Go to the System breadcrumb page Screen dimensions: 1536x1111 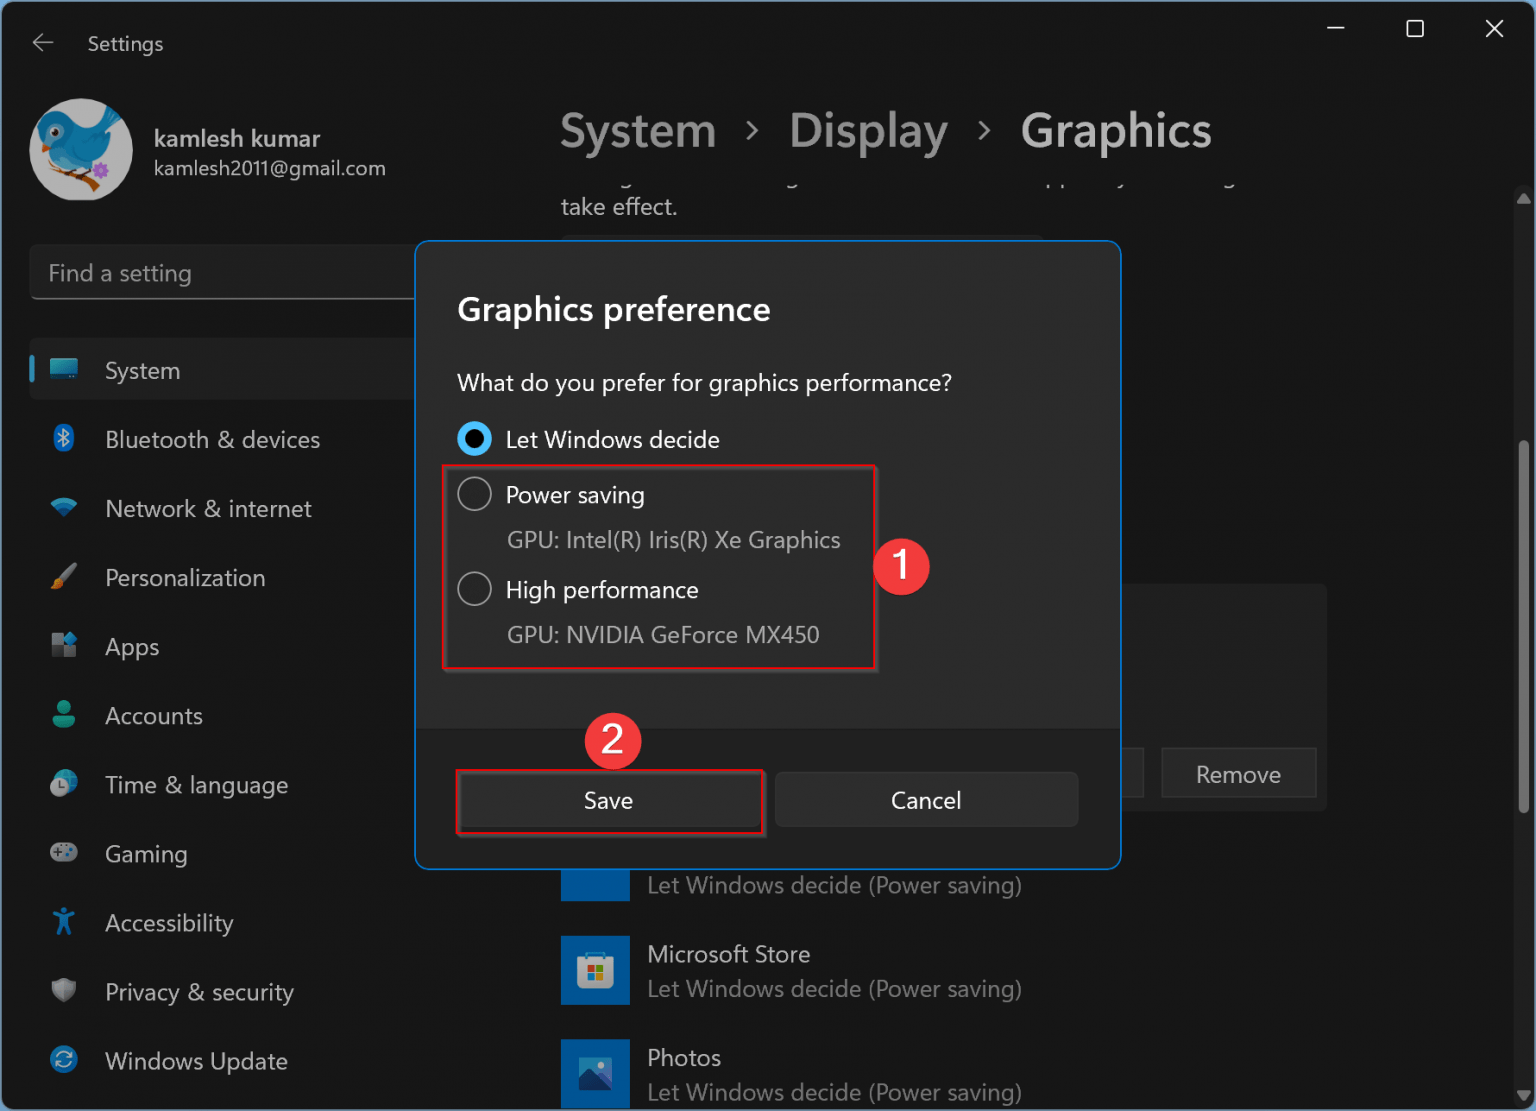coord(637,130)
